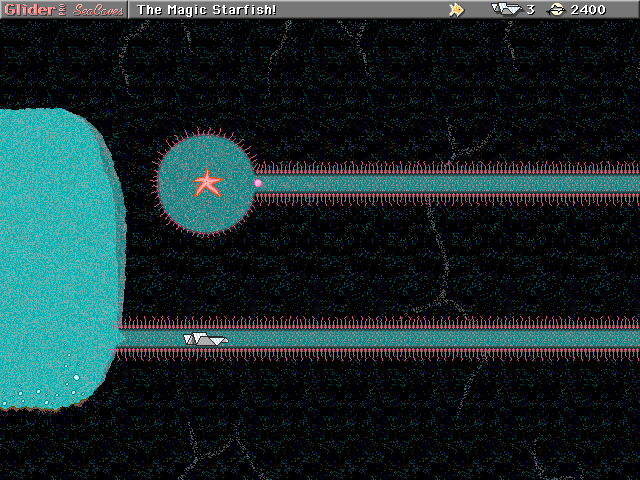Click the upper water tunnel right of pearl
The height and width of the screenshot is (480, 640).
point(450,183)
